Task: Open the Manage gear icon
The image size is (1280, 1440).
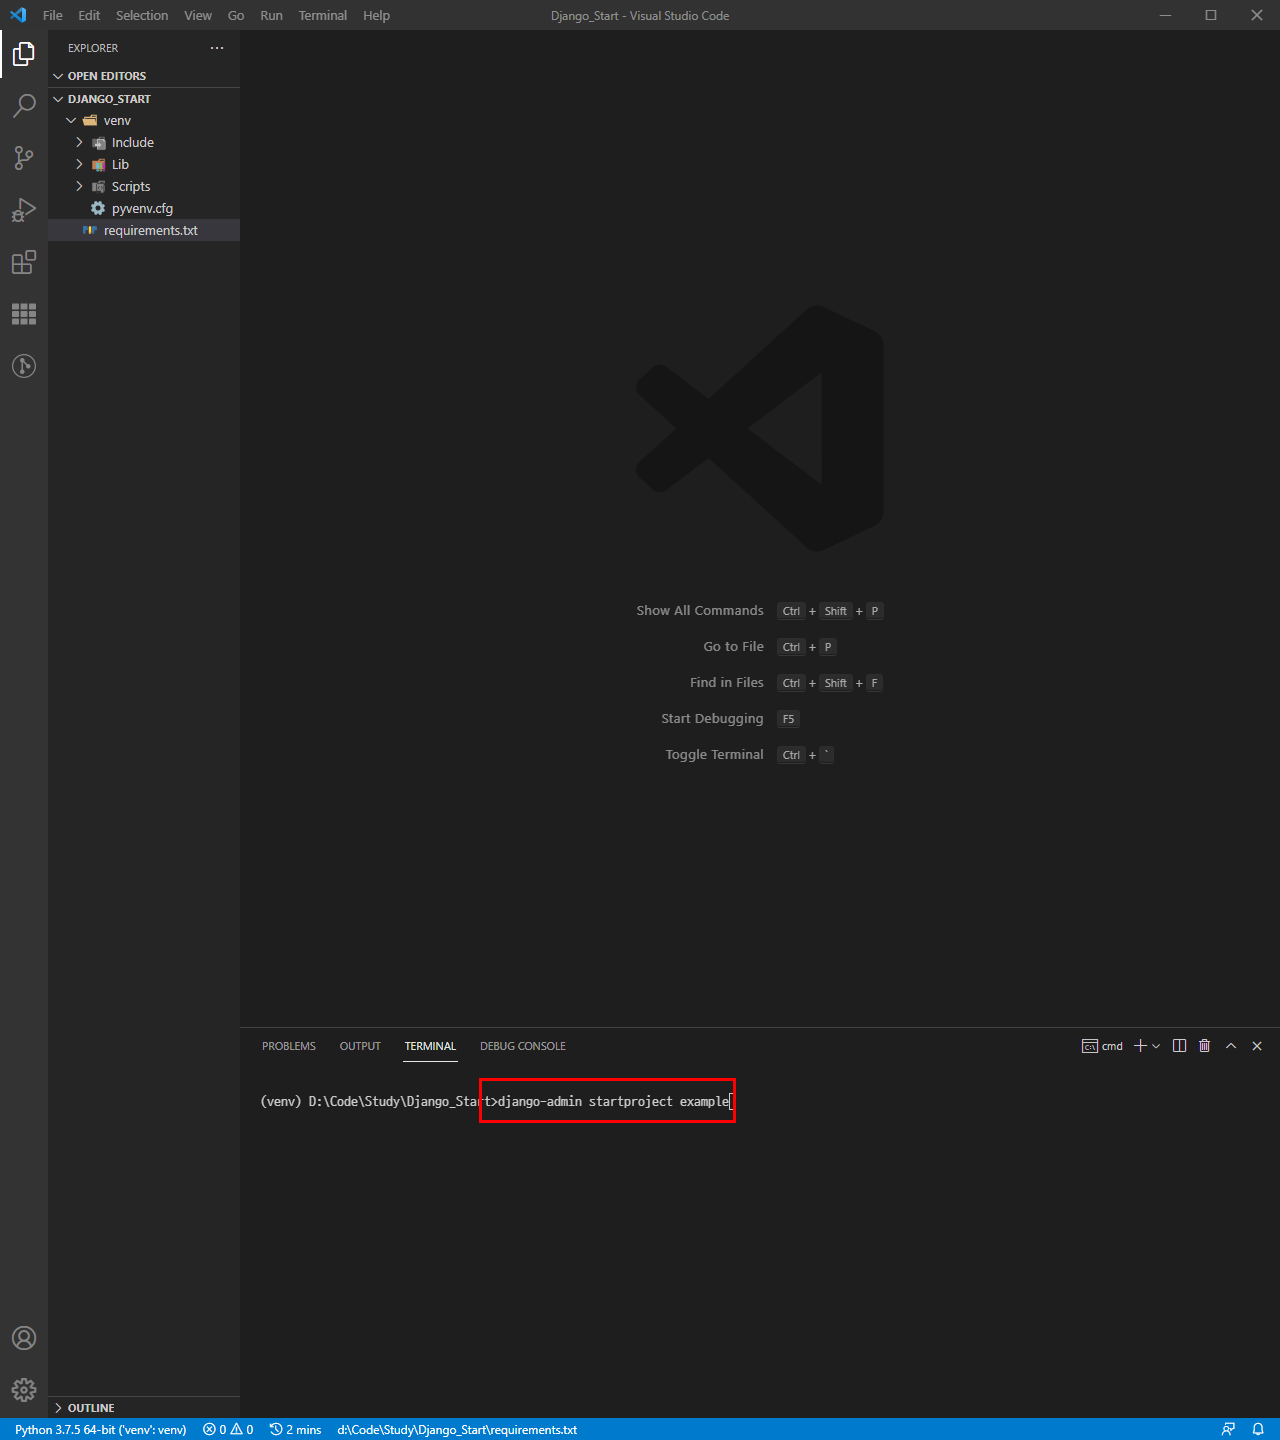Action: (x=24, y=1390)
